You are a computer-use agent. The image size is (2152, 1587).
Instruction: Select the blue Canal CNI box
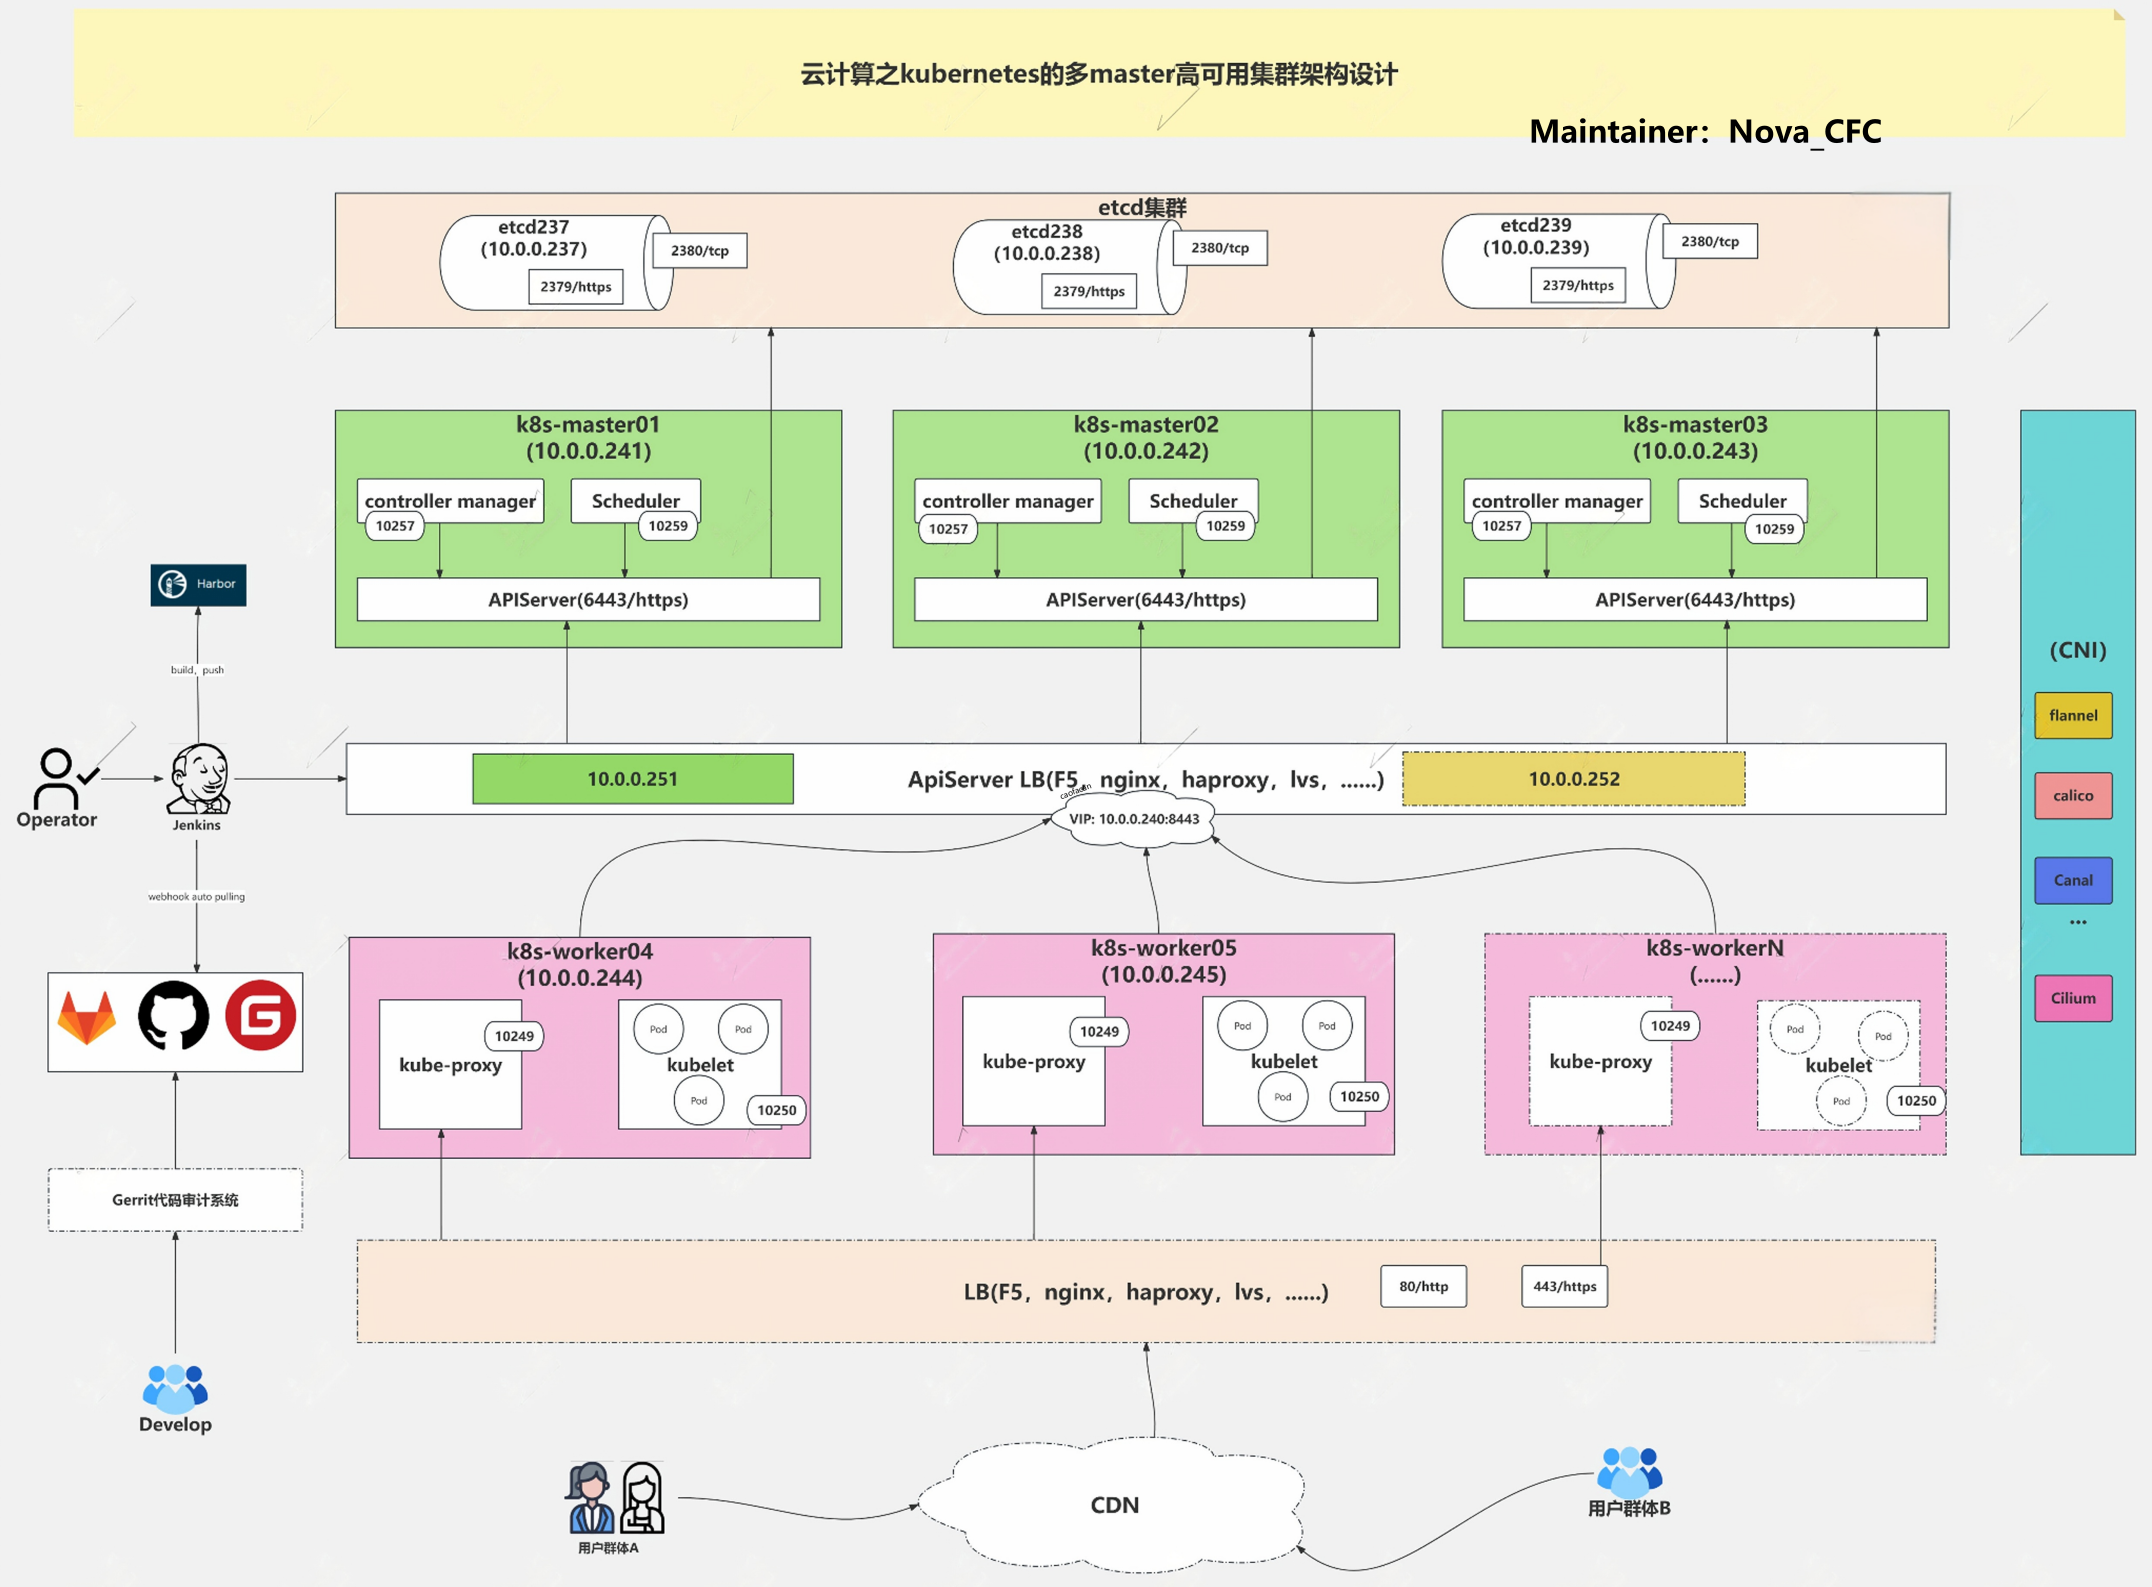pos(2072,880)
